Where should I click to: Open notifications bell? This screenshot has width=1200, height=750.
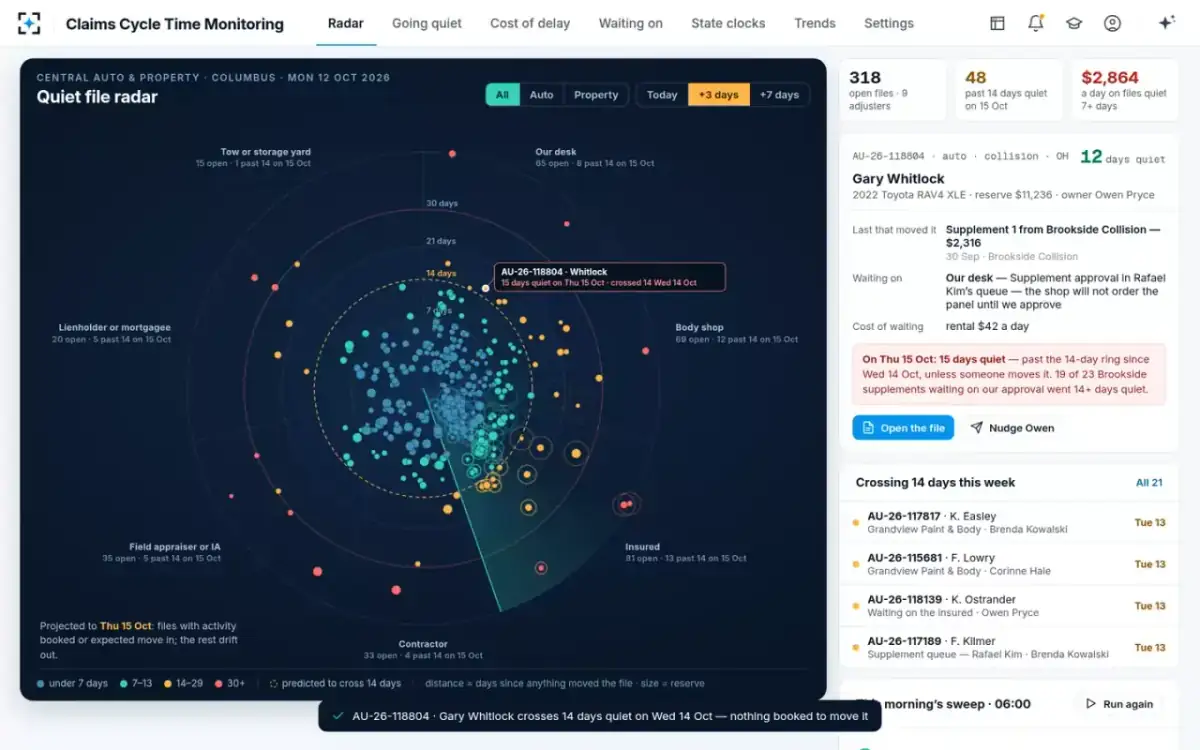point(1036,23)
